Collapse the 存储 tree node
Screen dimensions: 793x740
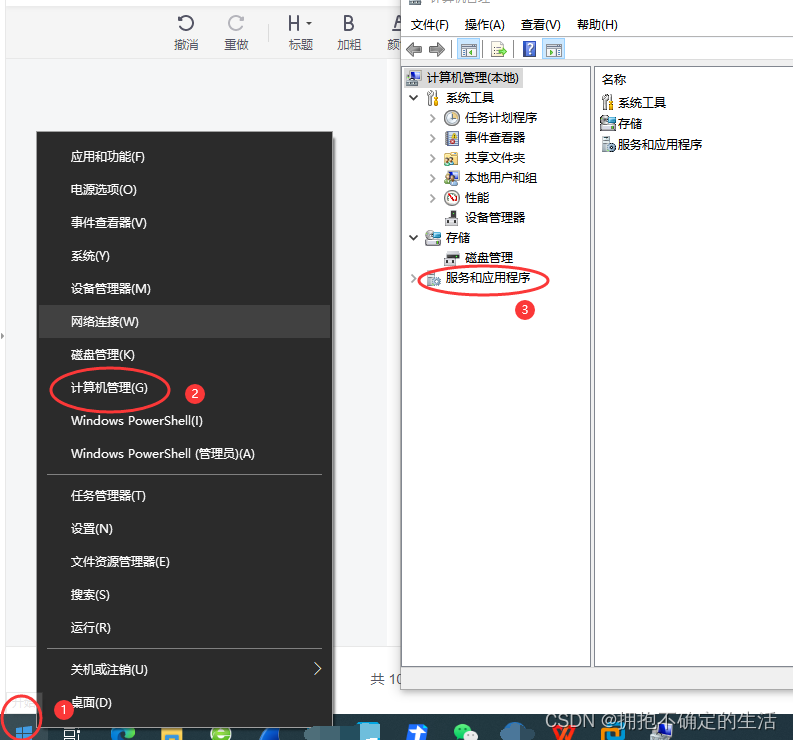(414, 238)
